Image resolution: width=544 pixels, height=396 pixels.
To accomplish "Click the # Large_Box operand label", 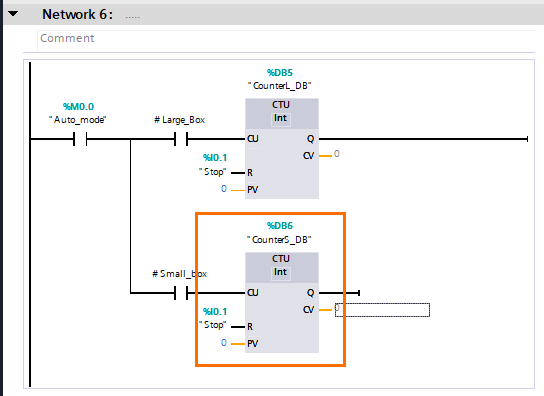I will pyautogui.click(x=179, y=120).
